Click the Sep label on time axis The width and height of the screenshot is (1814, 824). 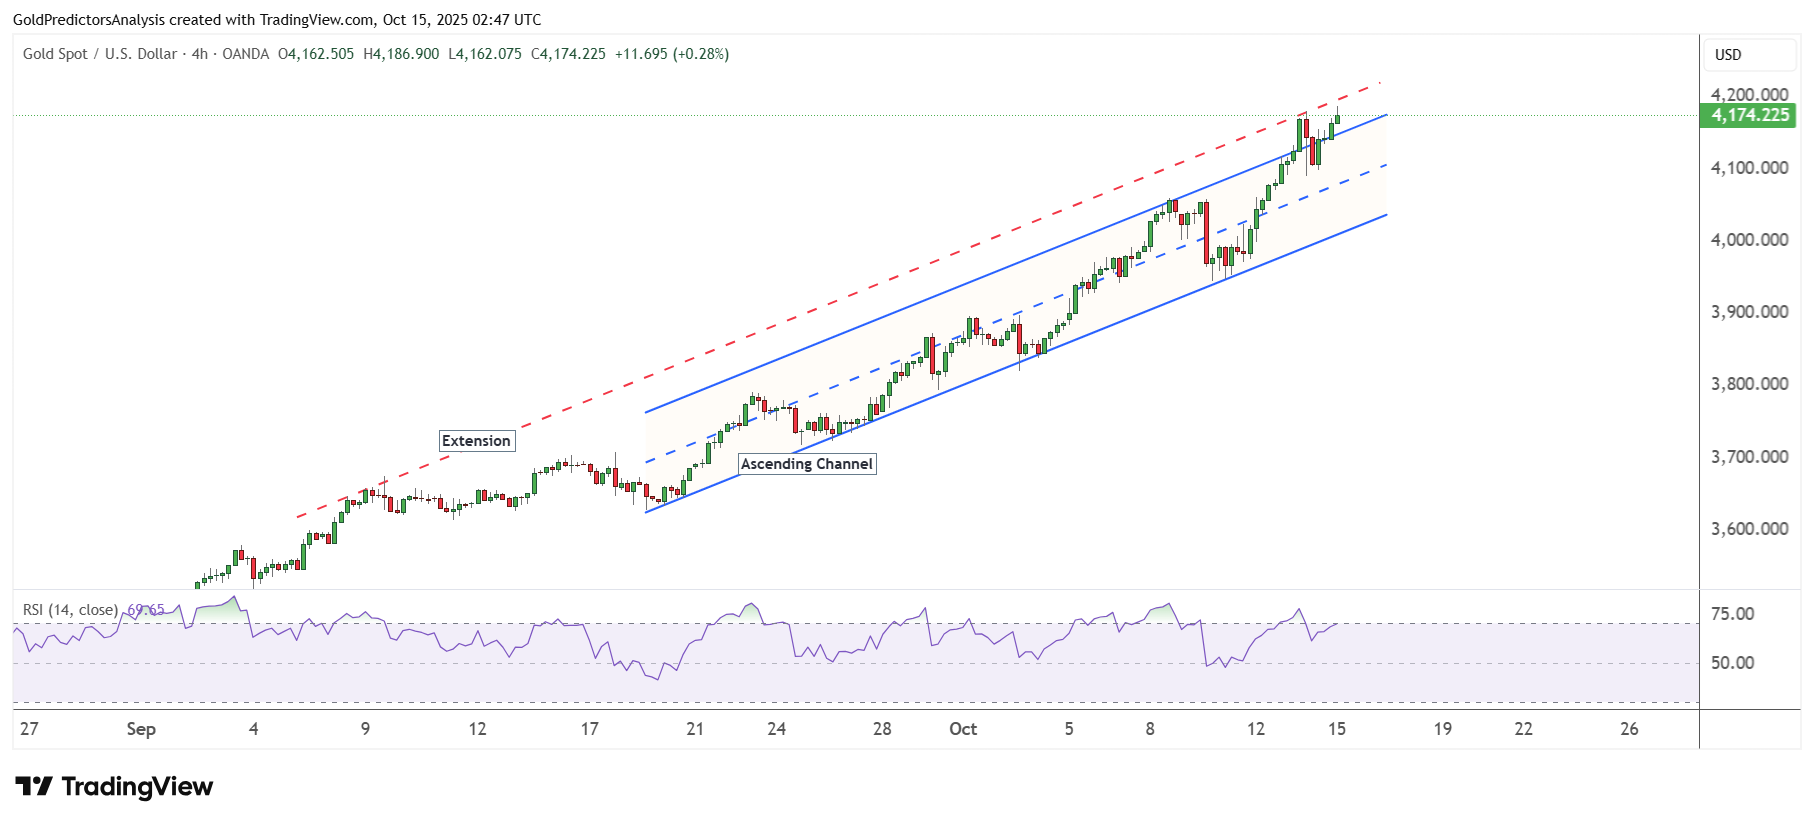coord(141,729)
